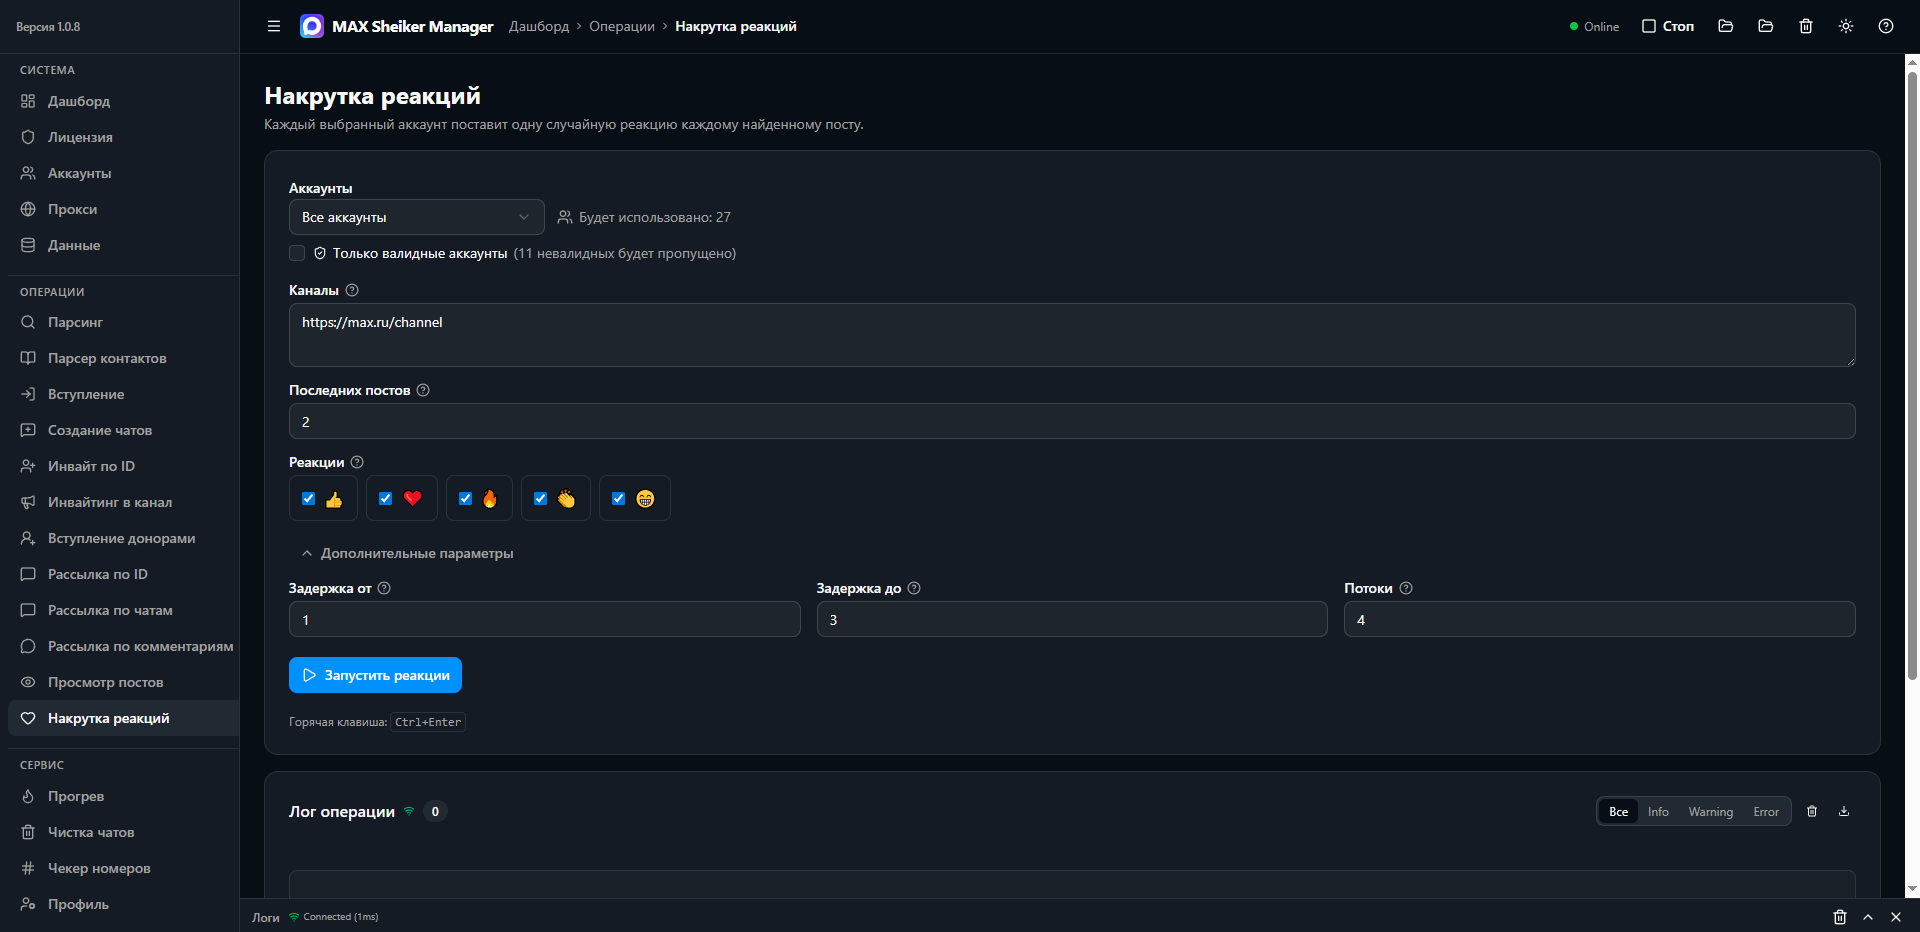Navigate to Операции breadcrumb link
Screen dimensions: 1920x932
tap(622, 26)
